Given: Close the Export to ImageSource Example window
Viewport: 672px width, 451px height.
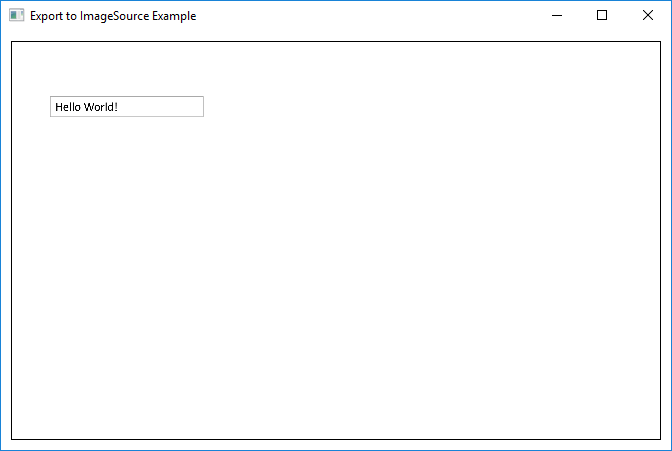Looking at the screenshot, I should [x=648, y=16].
